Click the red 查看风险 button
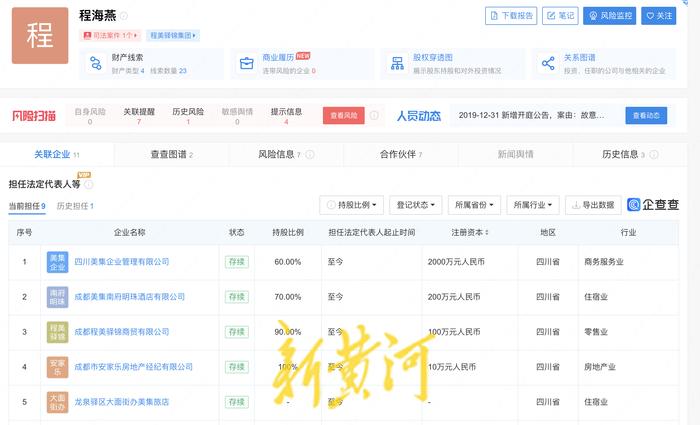The height and width of the screenshot is (425, 700). point(344,116)
